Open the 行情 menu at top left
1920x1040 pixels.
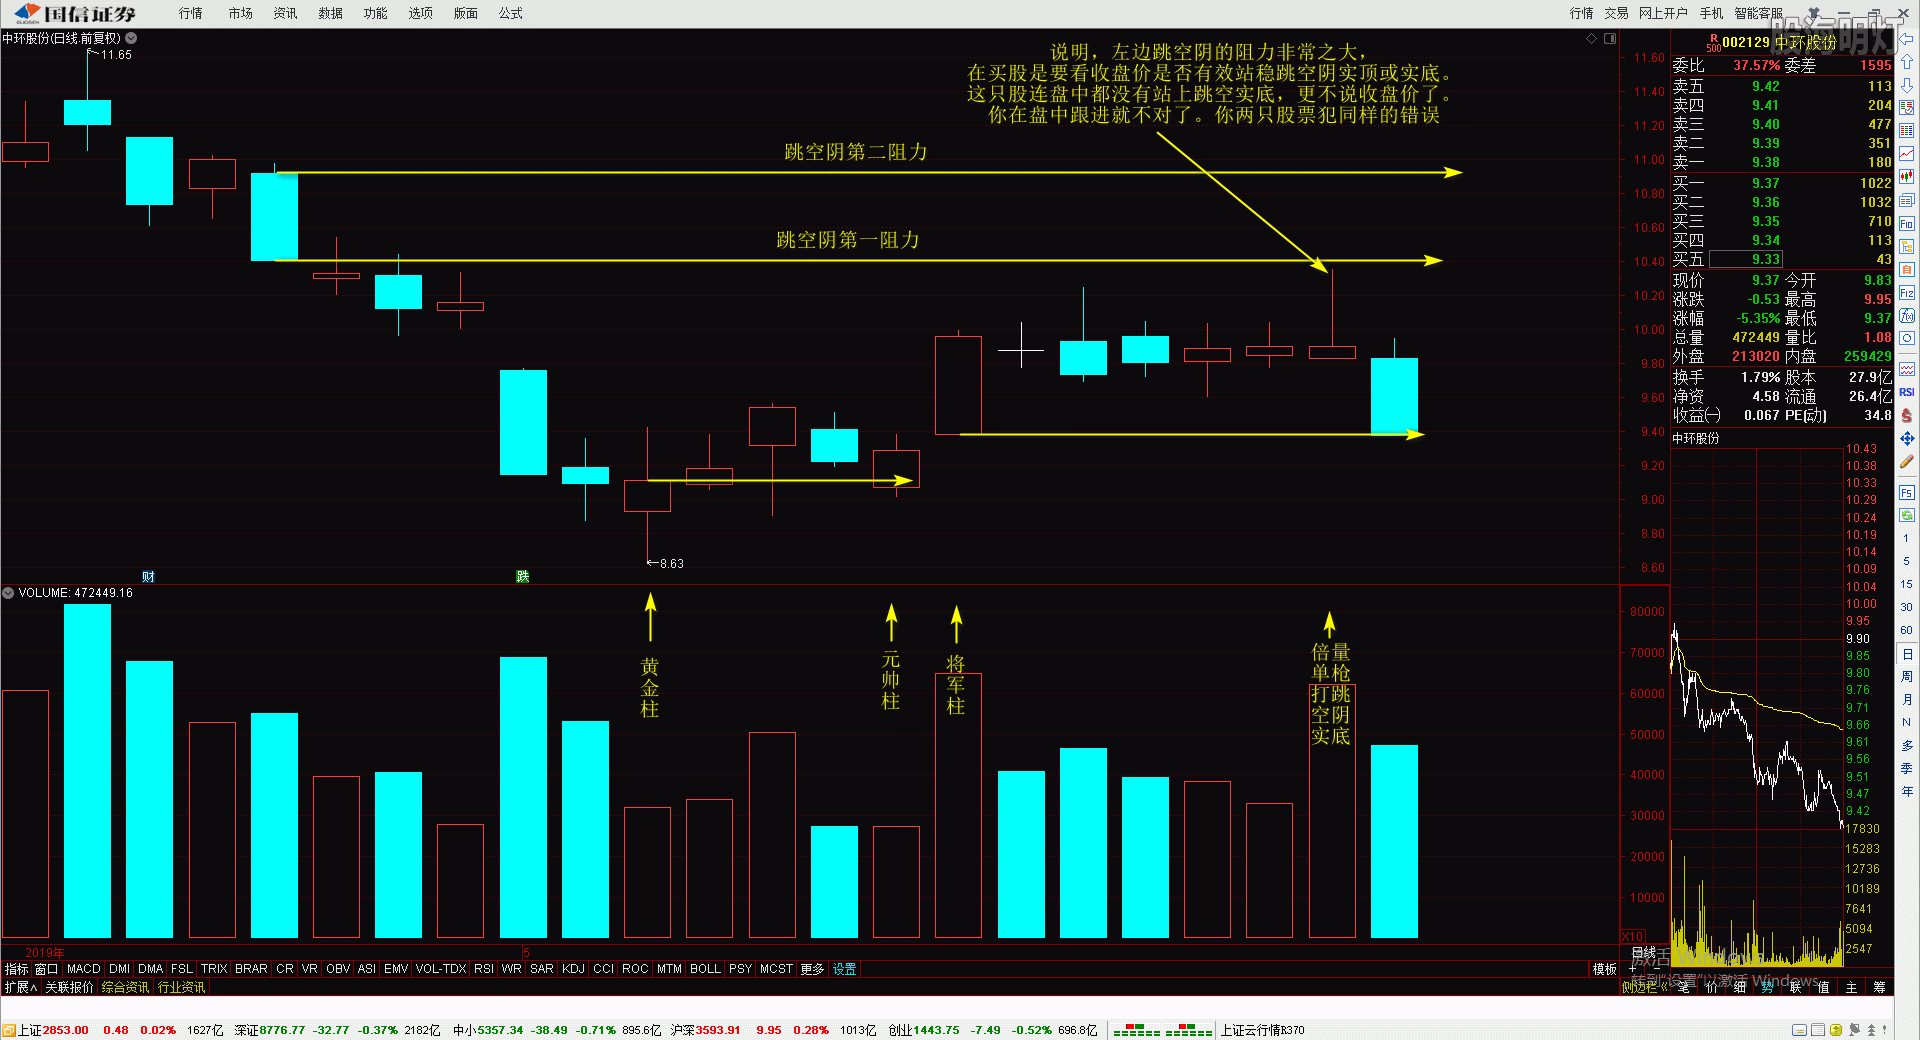pyautogui.click(x=190, y=13)
